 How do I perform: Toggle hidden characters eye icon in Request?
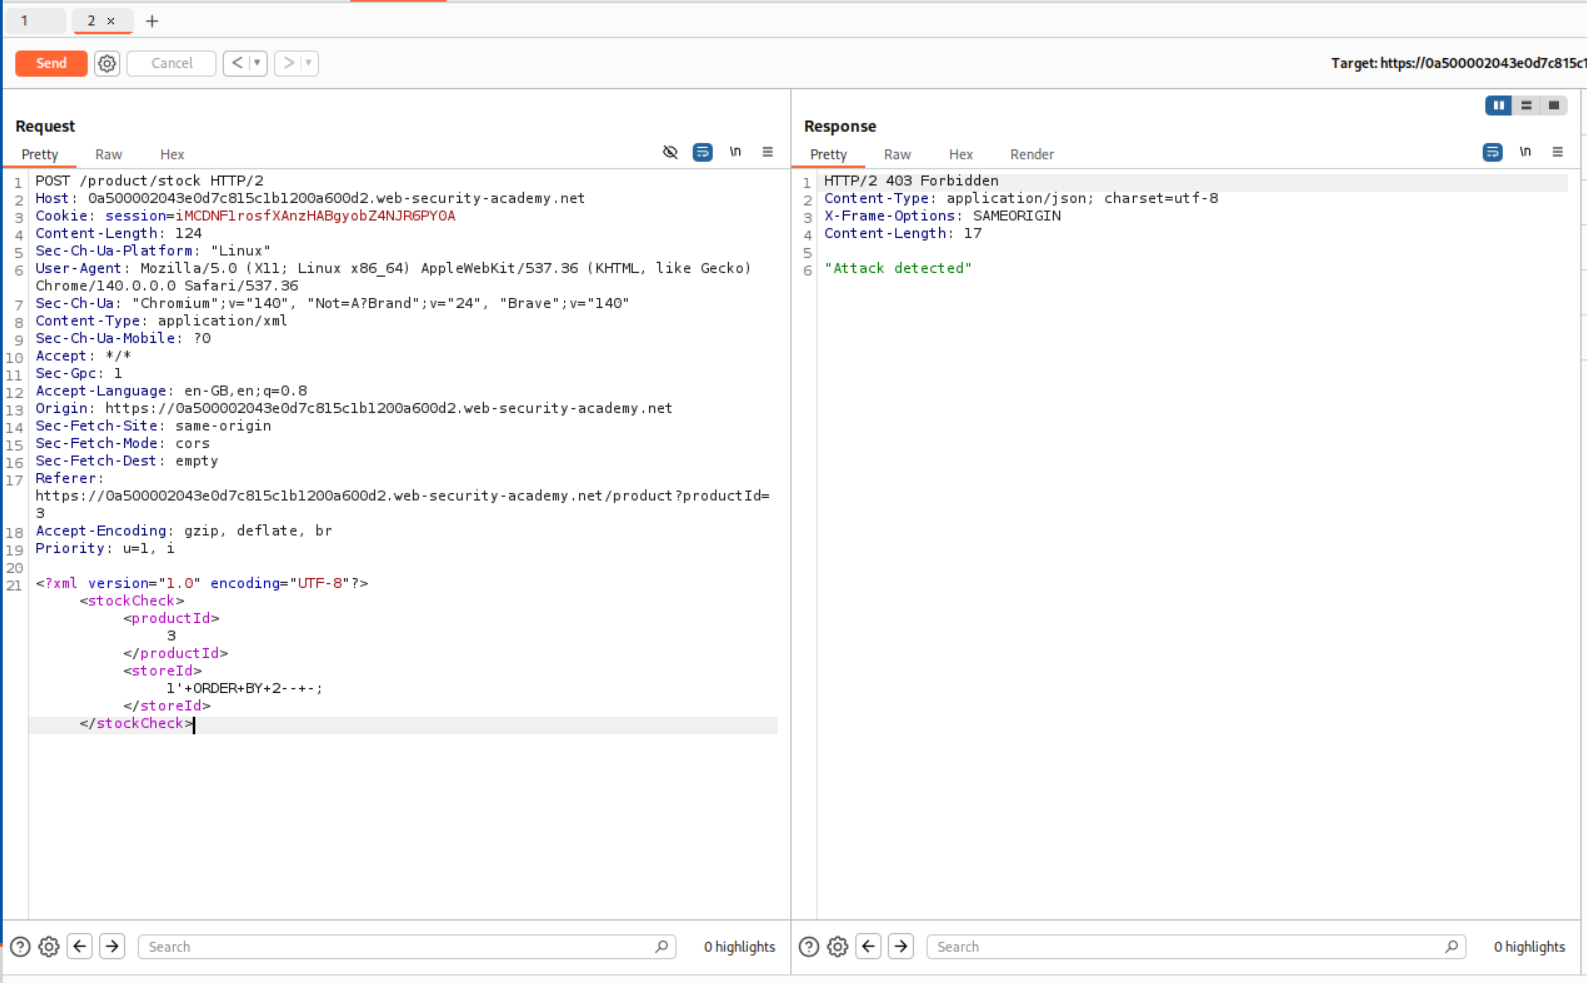[670, 152]
